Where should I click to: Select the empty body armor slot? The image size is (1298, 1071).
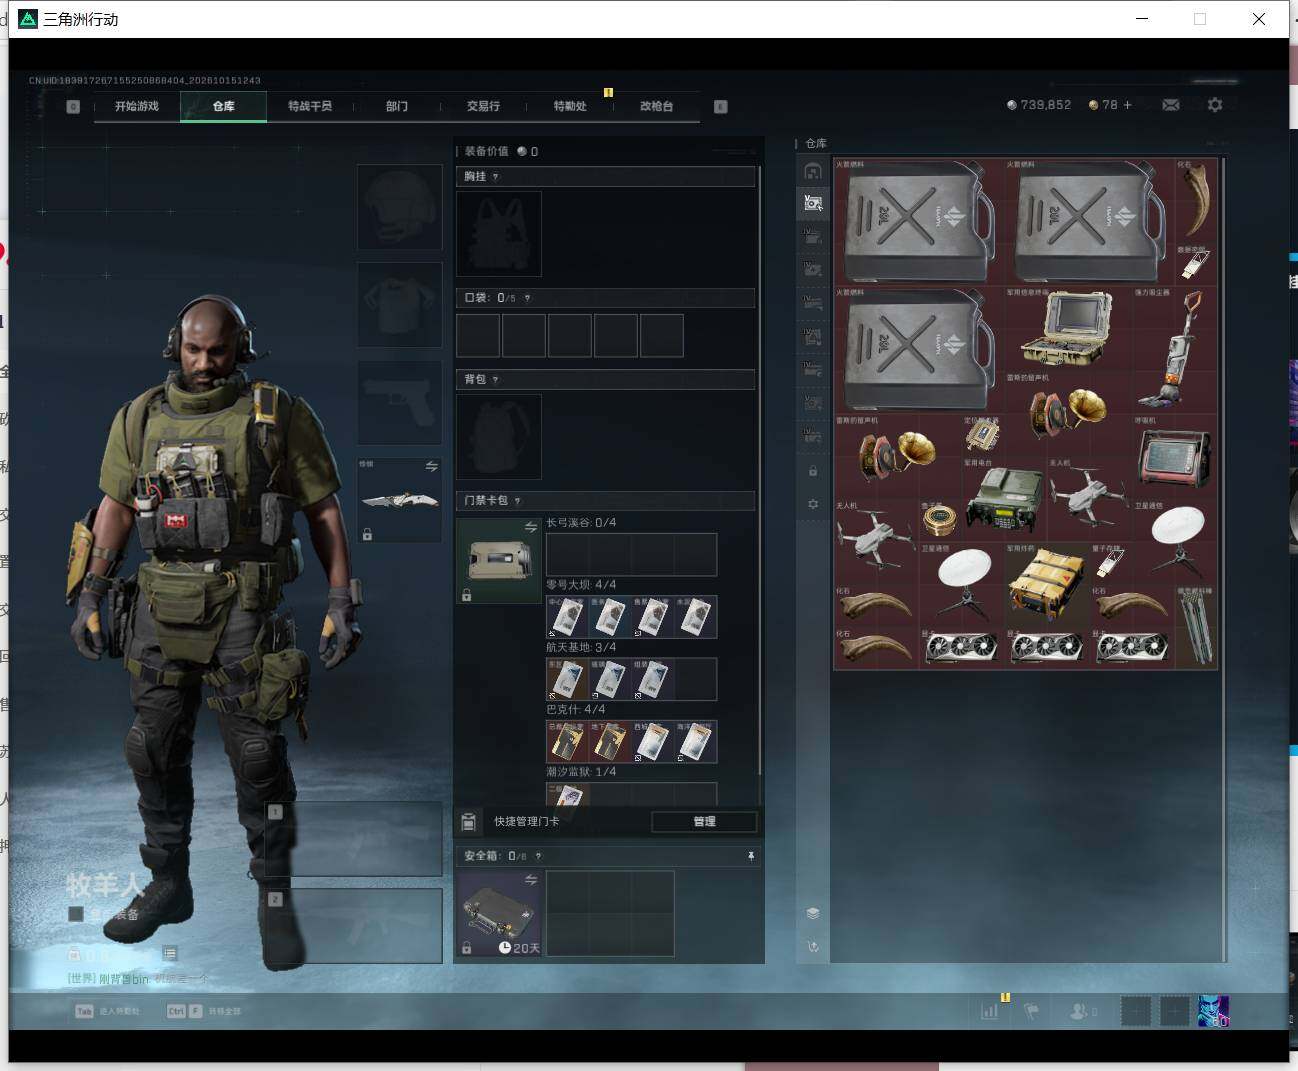[400, 305]
